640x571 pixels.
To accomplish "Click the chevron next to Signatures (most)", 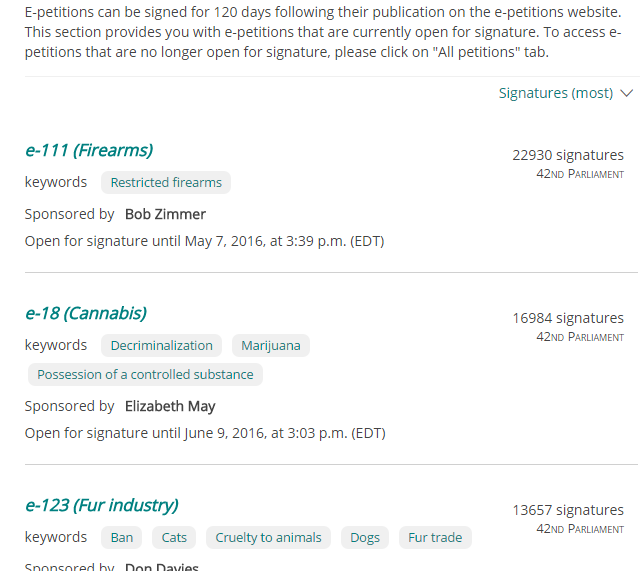I will tap(627, 93).
